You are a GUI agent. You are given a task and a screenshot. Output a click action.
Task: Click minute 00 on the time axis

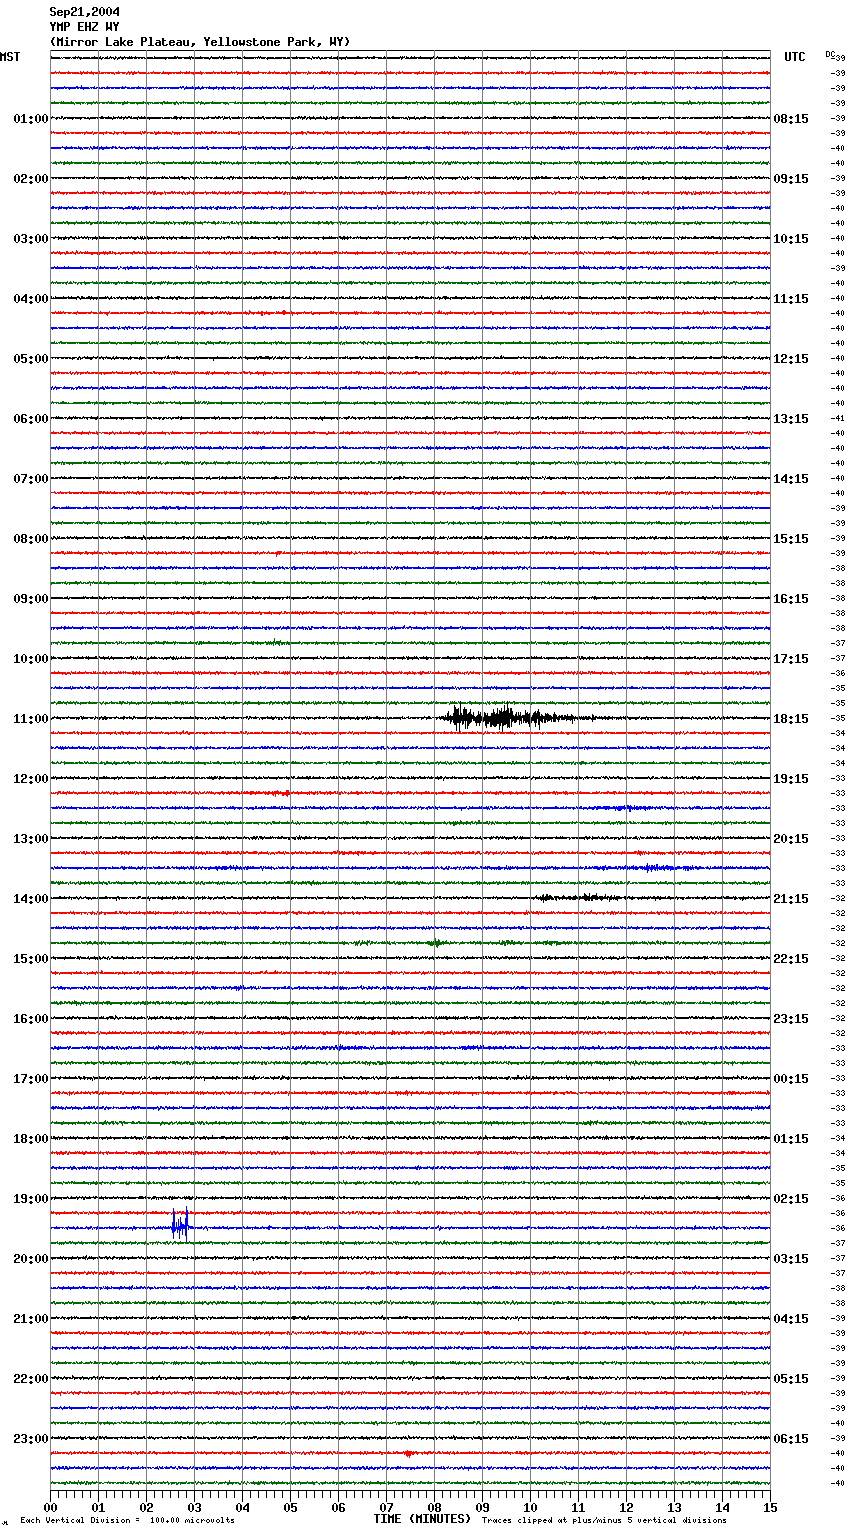point(51,1507)
